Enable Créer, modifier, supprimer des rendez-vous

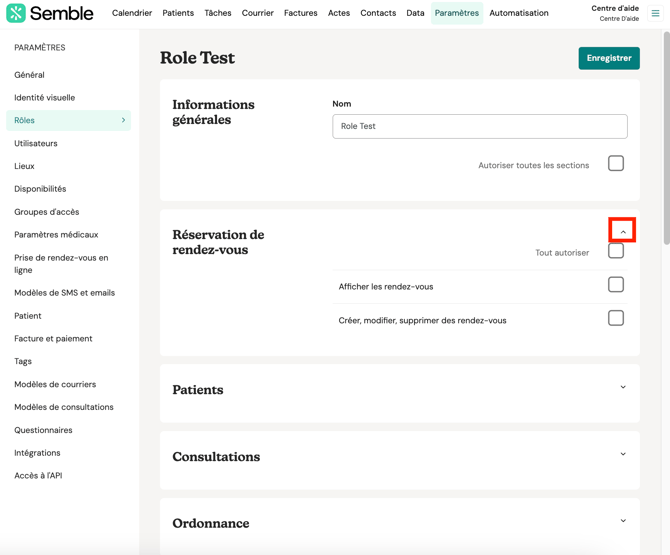pyautogui.click(x=616, y=318)
